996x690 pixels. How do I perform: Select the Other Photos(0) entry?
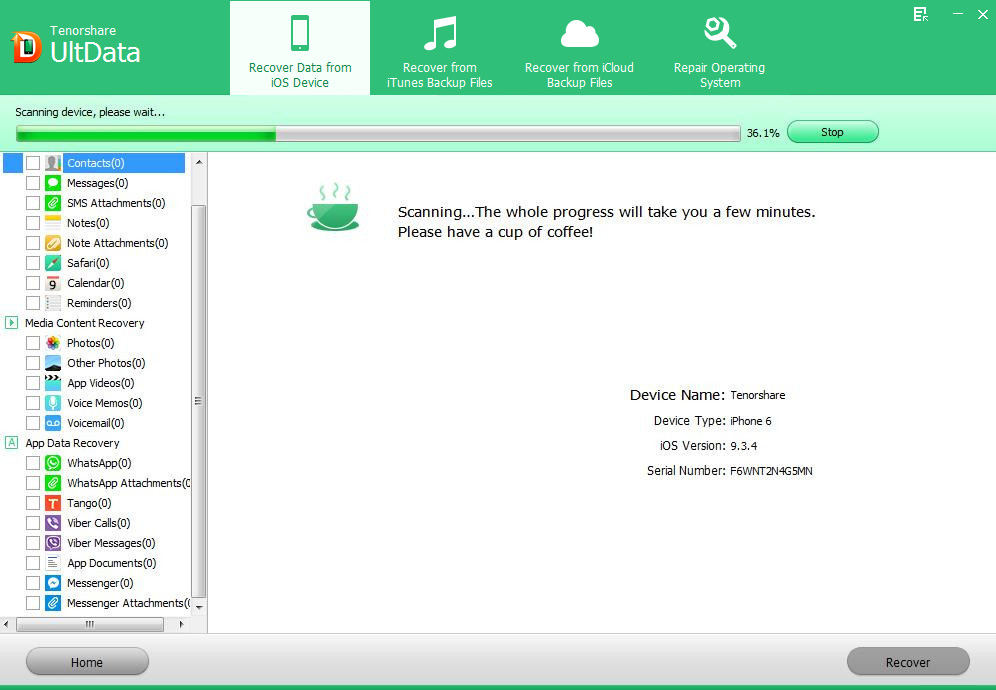pos(106,363)
